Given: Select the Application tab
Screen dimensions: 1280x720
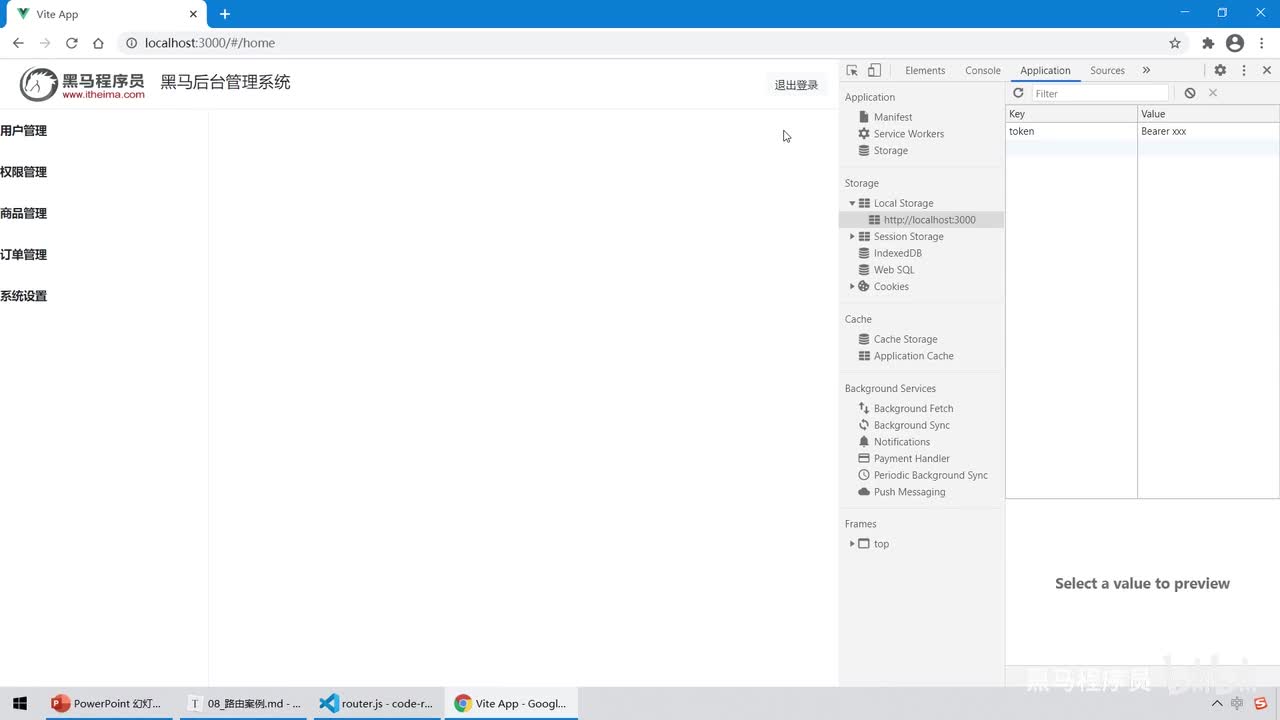Looking at the screenshot, I should 1045,70.
